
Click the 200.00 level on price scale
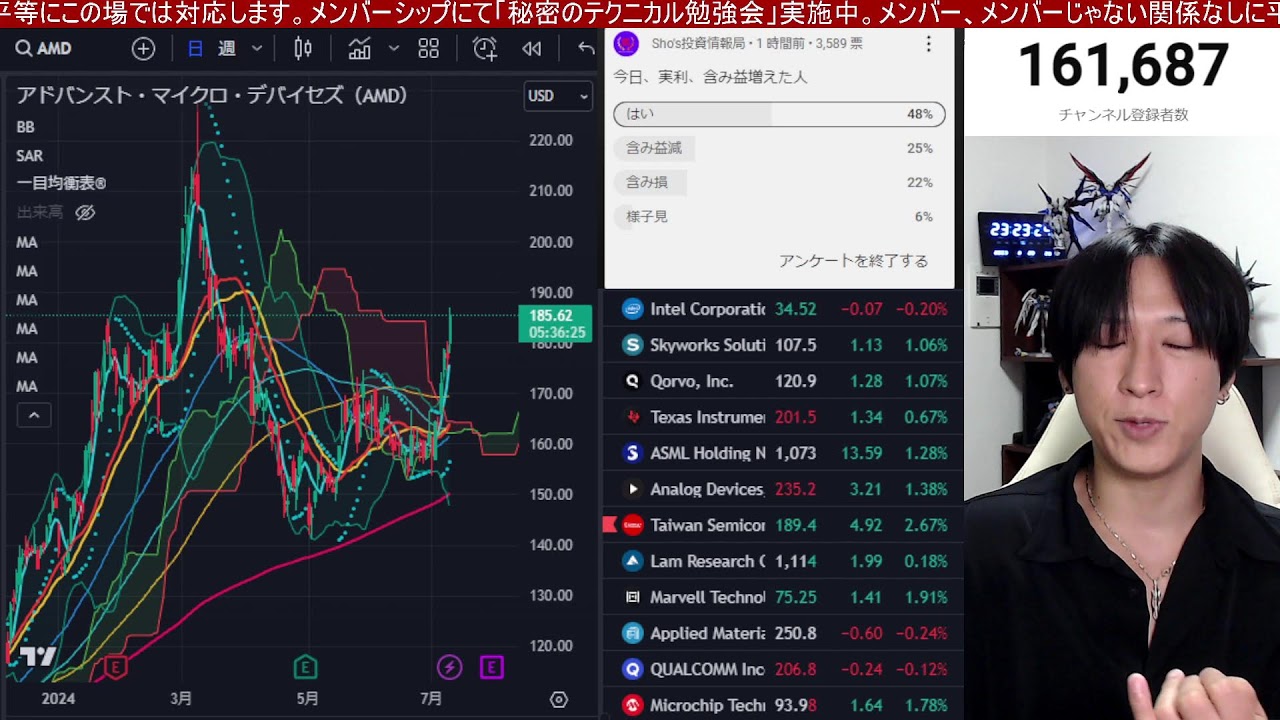(551, 242)
